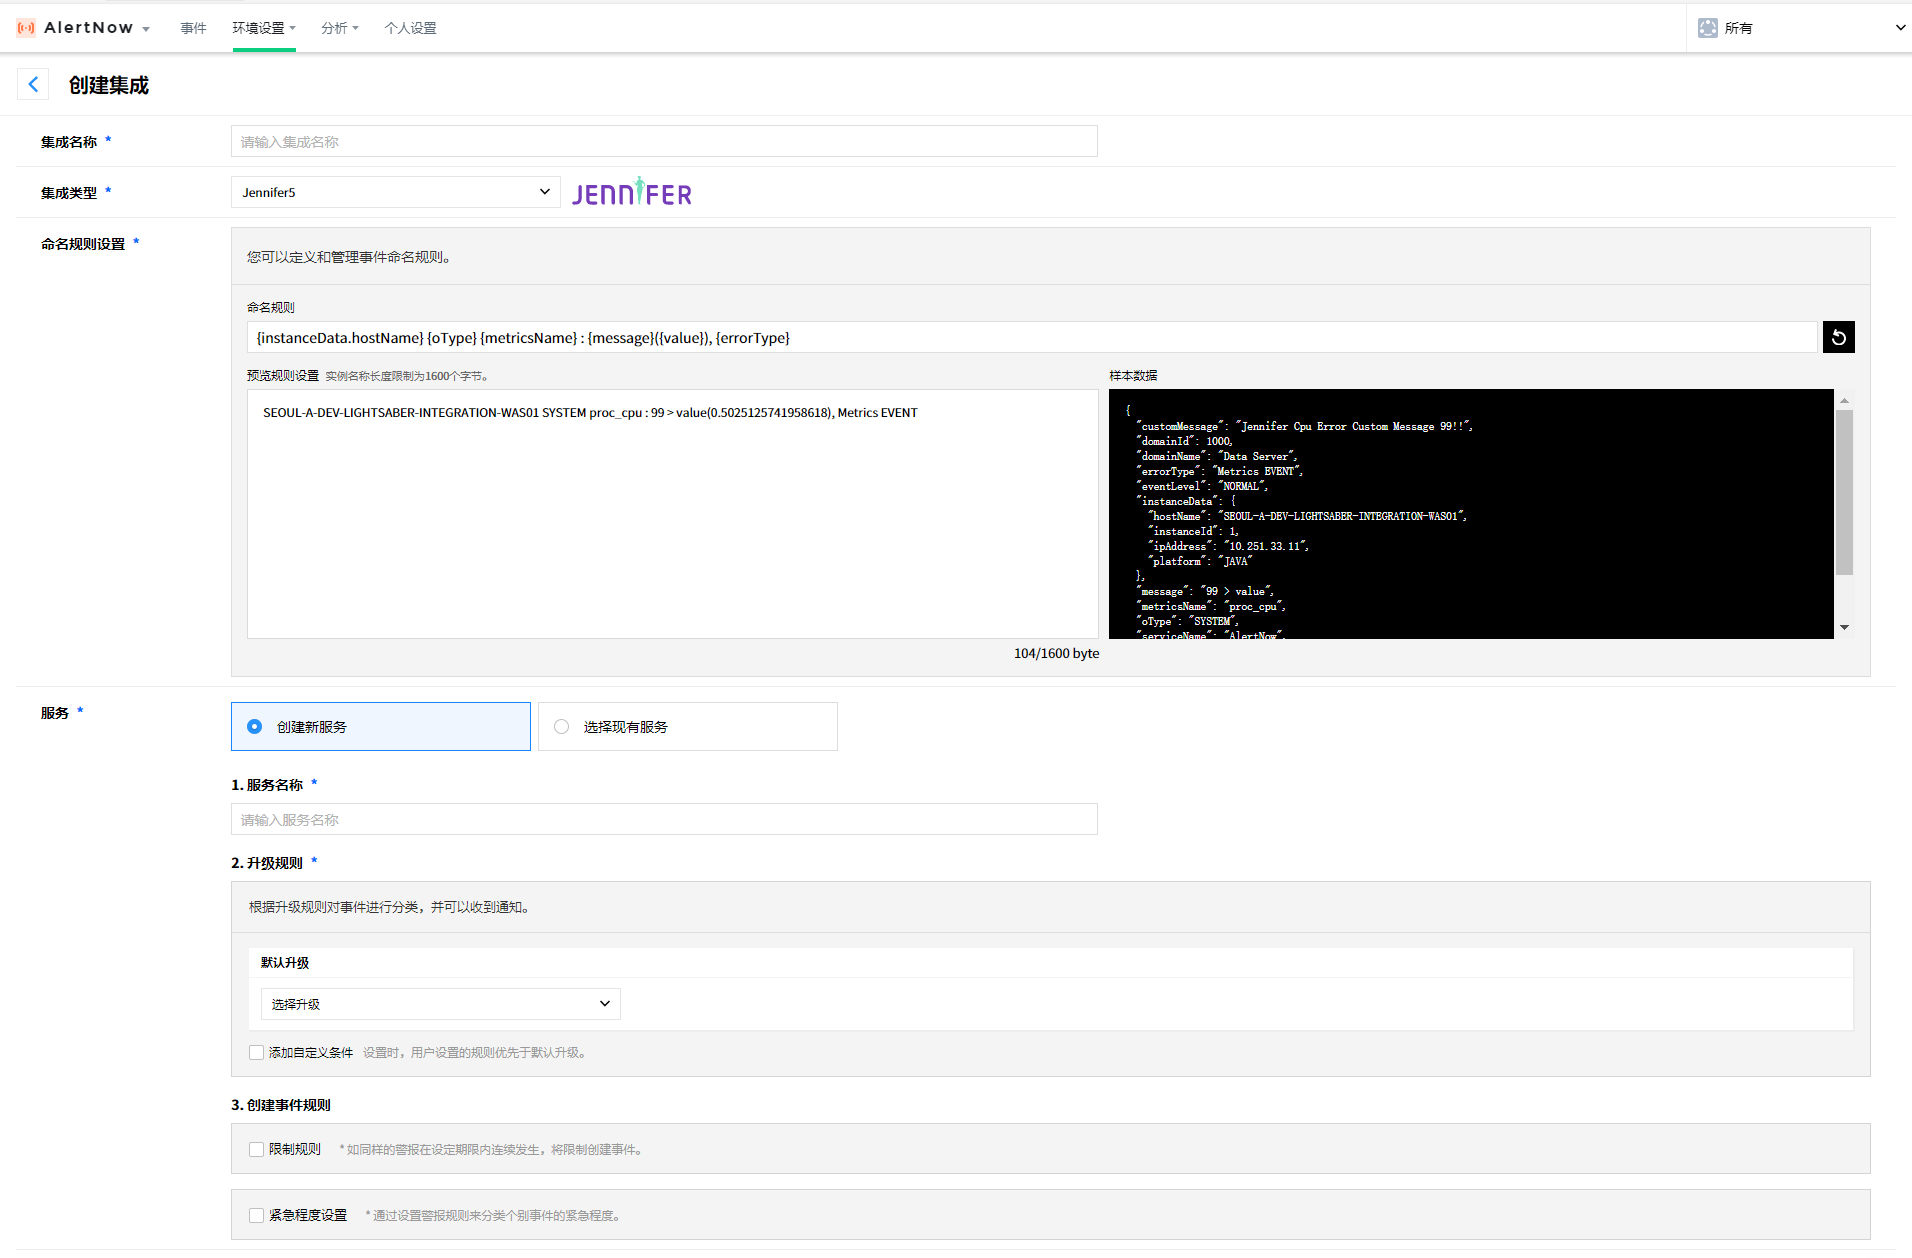Open the 分析 menu
The image size is (1912, 1258).
coord(339,28)
